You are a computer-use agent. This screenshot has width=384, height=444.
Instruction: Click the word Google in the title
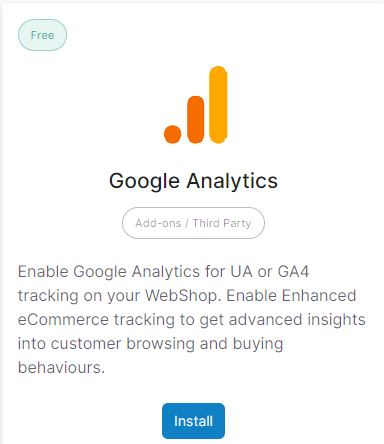(x=144, y=181)
